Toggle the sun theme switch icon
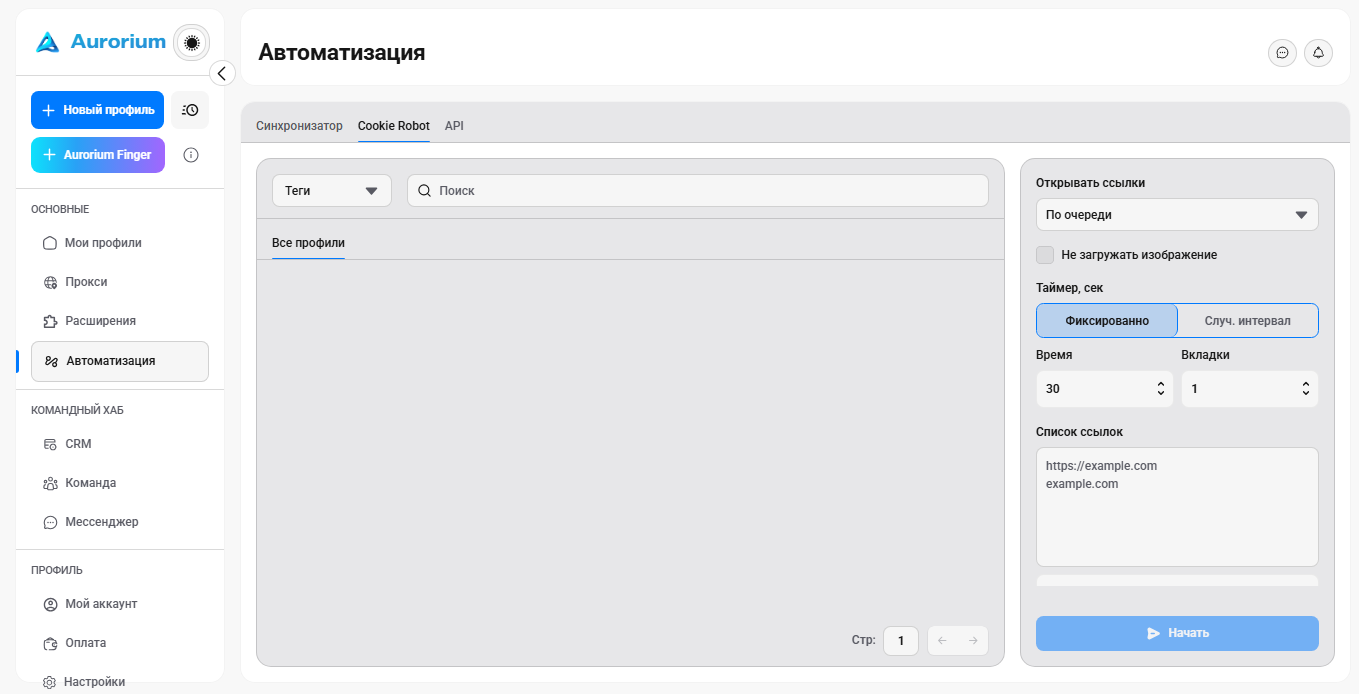This screenshot has width=1359, height=694. click(x=191, y=42)
